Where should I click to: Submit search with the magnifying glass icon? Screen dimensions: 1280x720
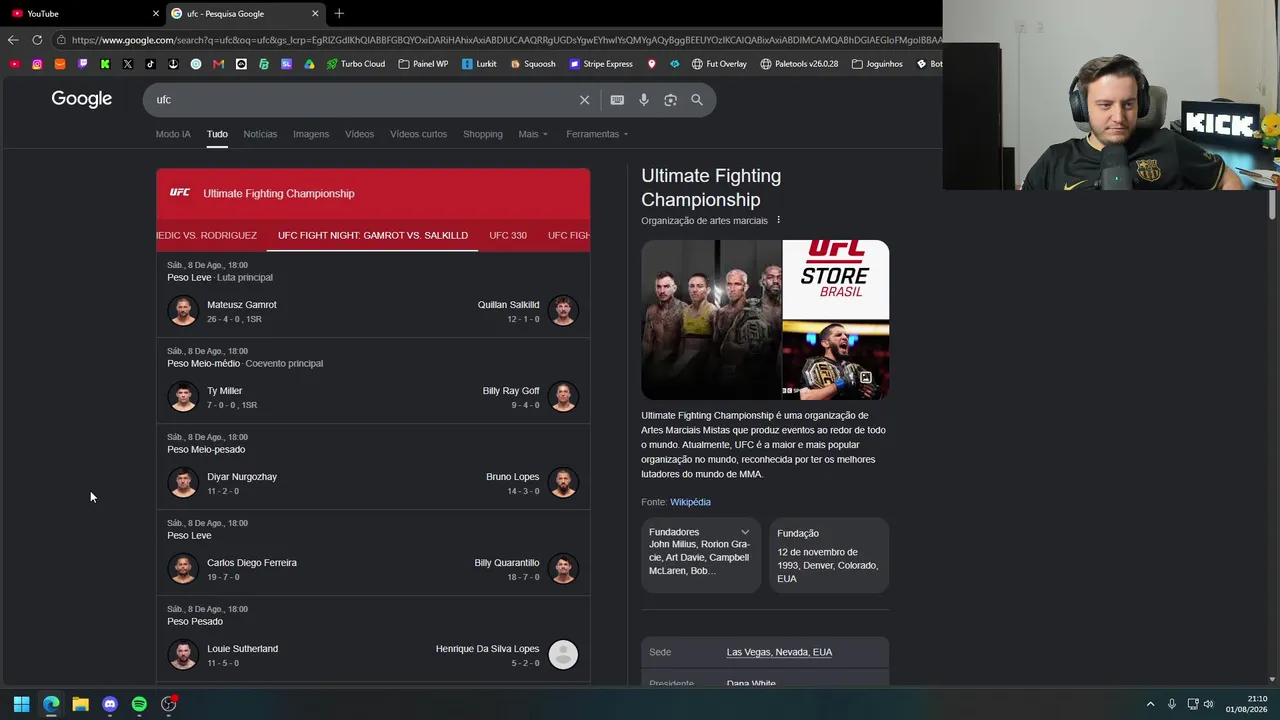coord(697,100)
